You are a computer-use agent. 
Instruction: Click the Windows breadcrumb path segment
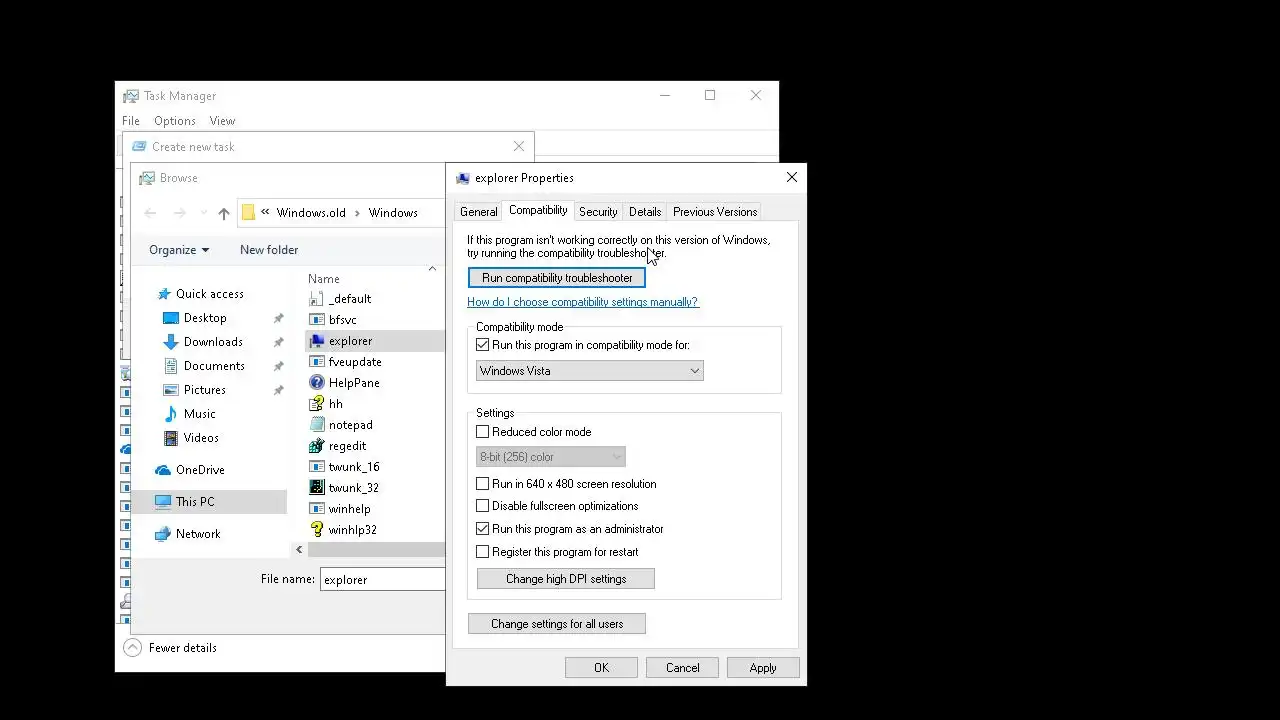click(393, 213)
